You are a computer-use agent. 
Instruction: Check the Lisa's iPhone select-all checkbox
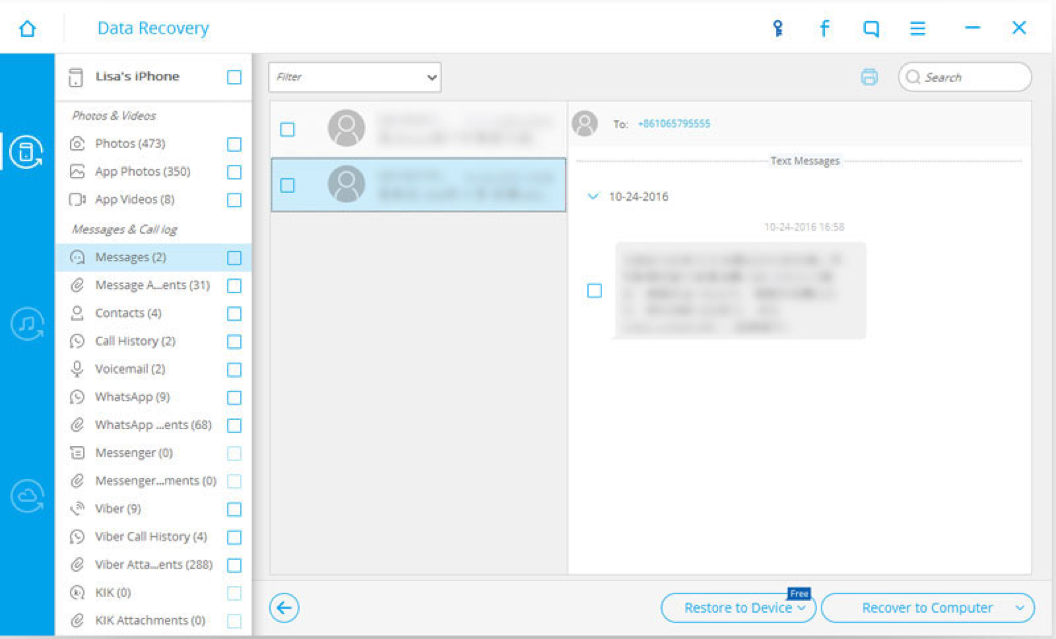pyautogui.click(x=234, y=77)
